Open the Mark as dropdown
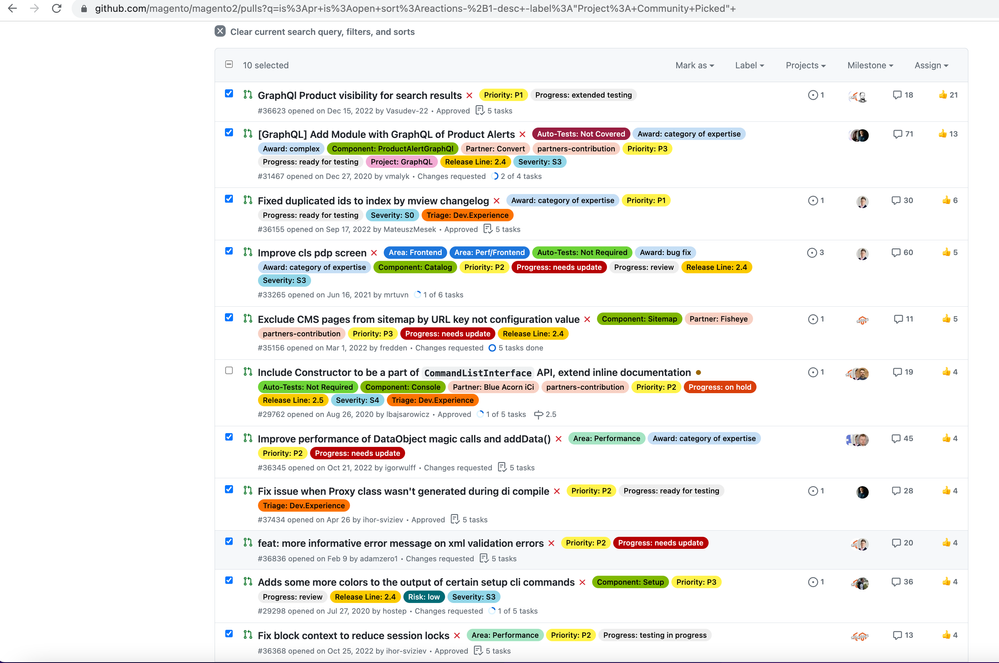Screen dimensions: 999x663 tap(694, 66)
